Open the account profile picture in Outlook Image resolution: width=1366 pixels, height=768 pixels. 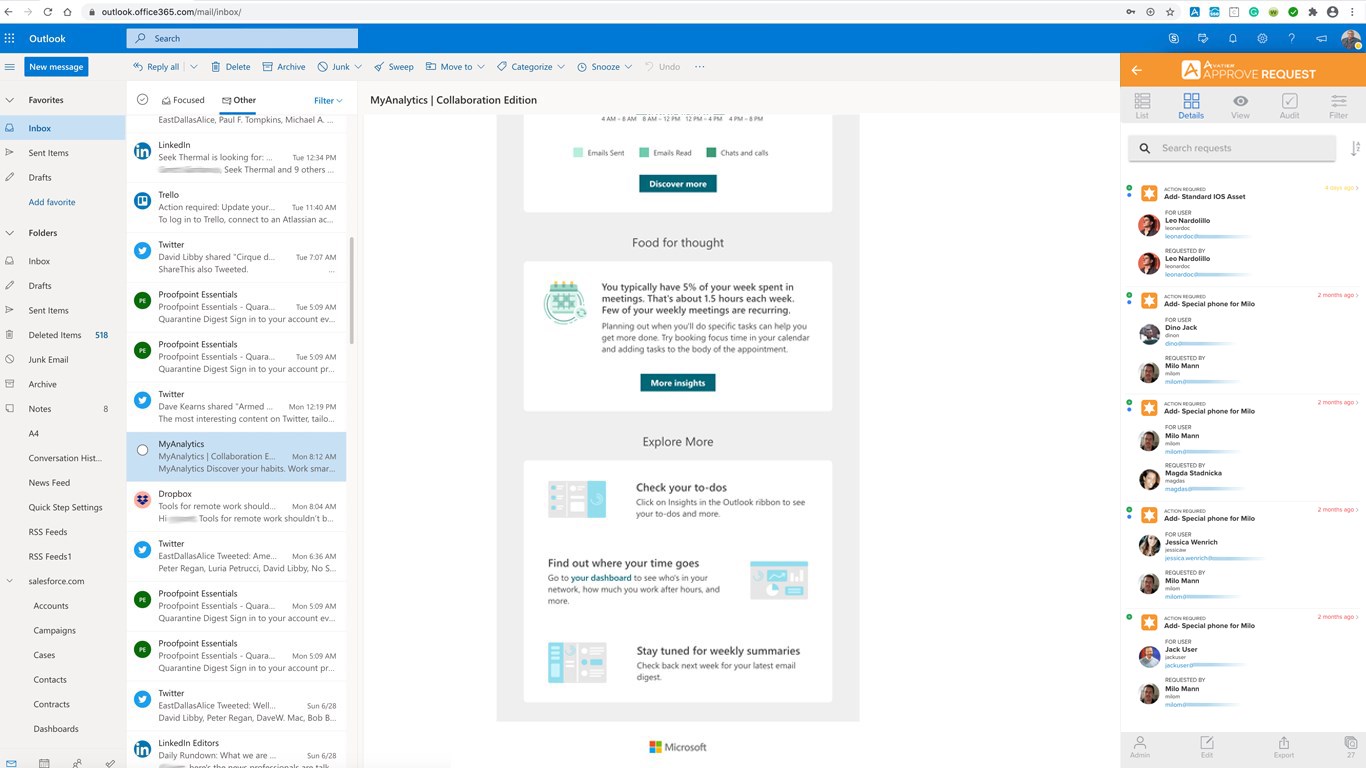[x=1351, y=39]
